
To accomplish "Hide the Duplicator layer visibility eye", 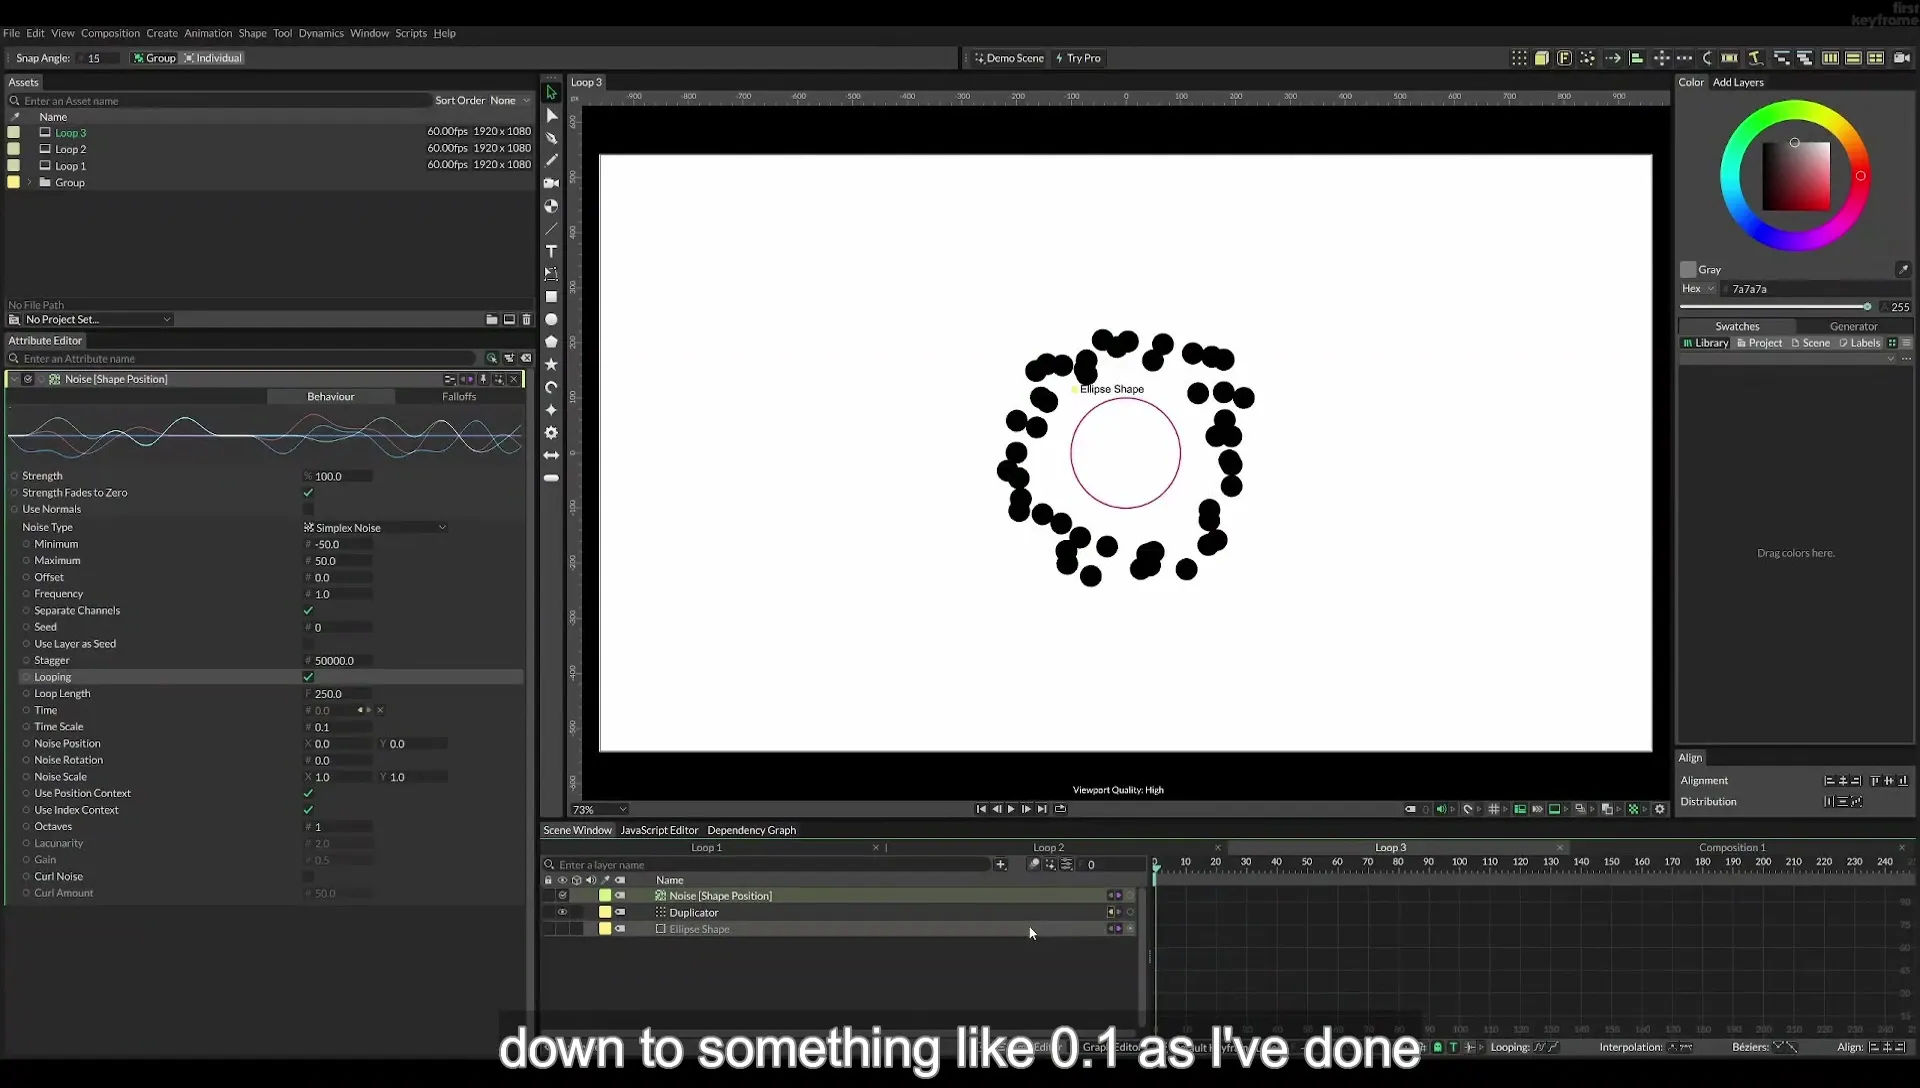I will (x=562, y=912).
